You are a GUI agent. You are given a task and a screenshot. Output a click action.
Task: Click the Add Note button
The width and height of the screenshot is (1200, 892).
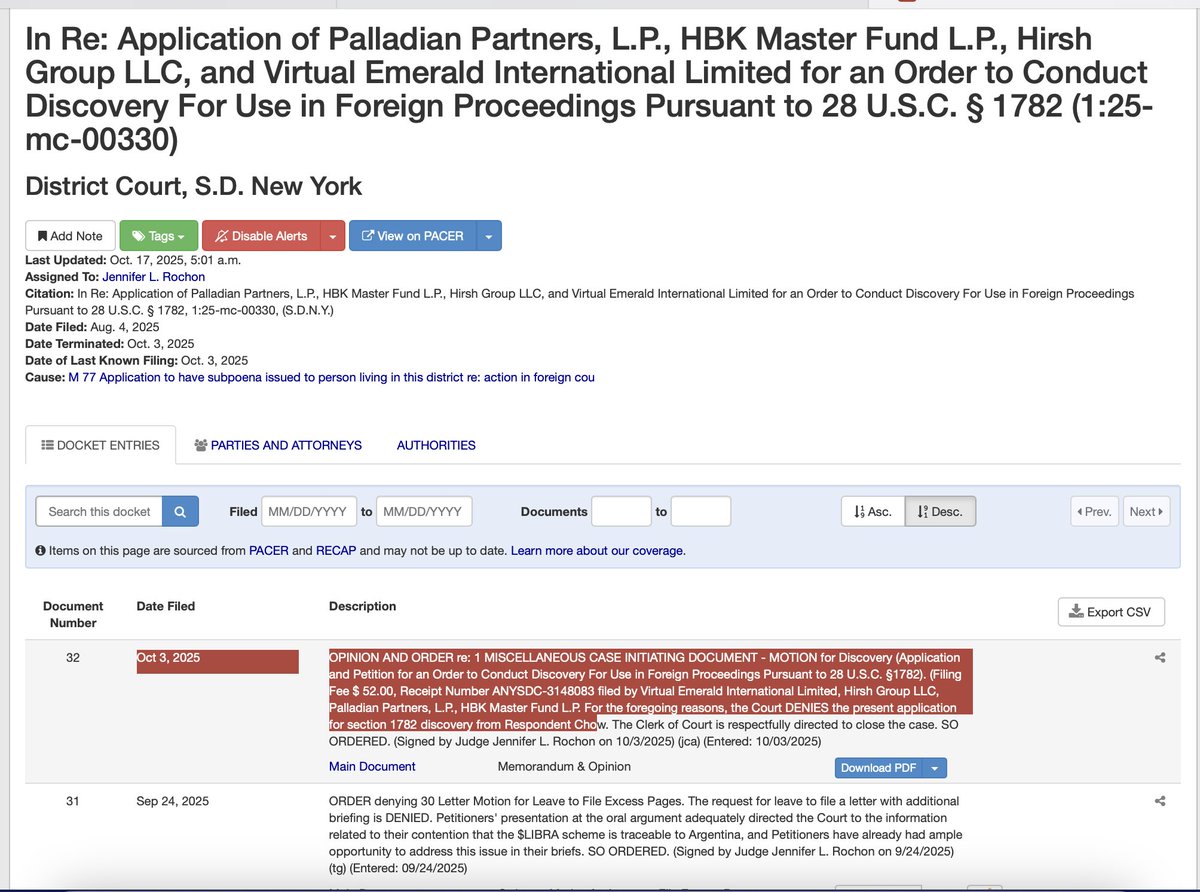(70, 236)
